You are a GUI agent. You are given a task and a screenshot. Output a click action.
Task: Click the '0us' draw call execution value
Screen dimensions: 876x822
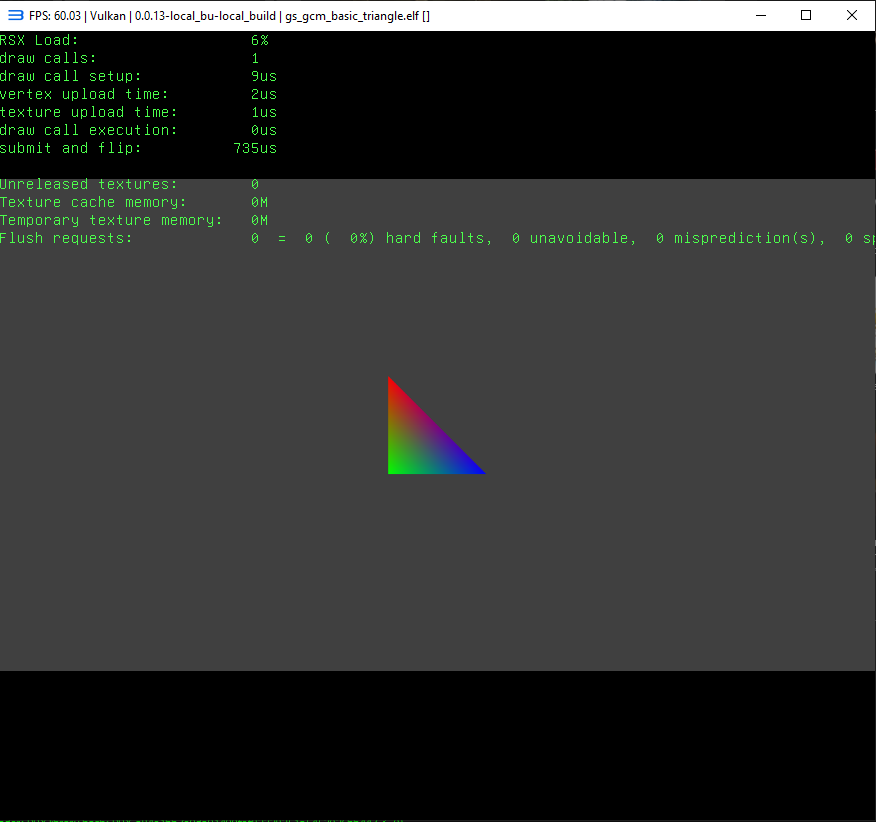point(264,130)
